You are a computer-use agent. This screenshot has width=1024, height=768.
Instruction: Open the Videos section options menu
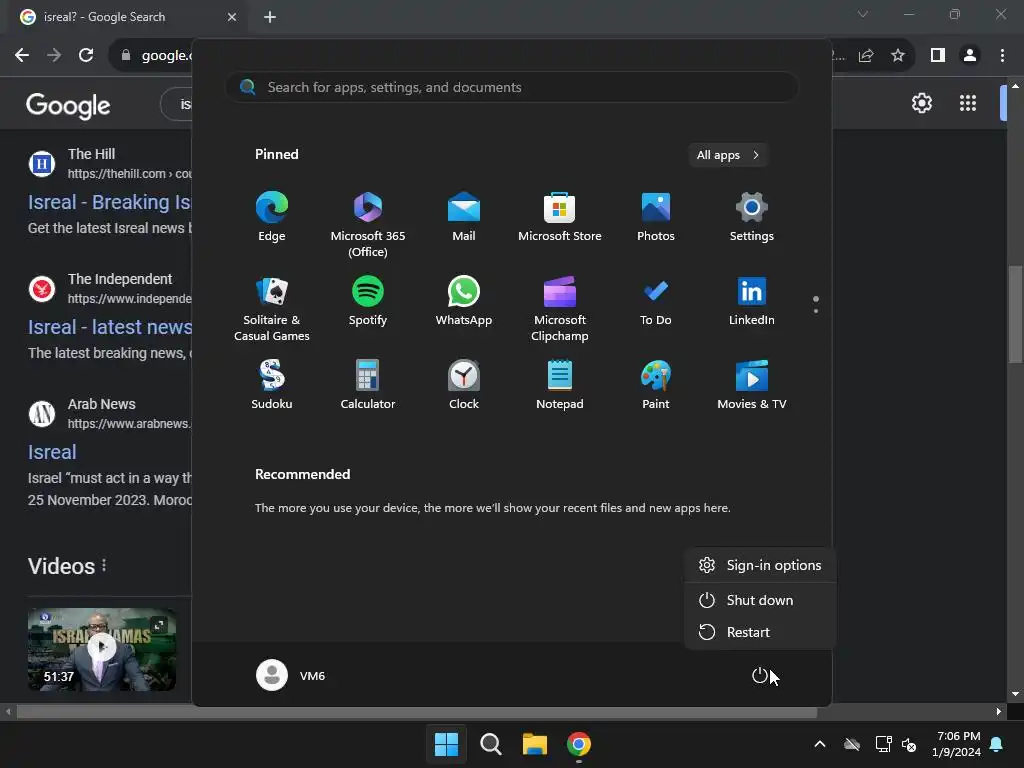[104, 566]
